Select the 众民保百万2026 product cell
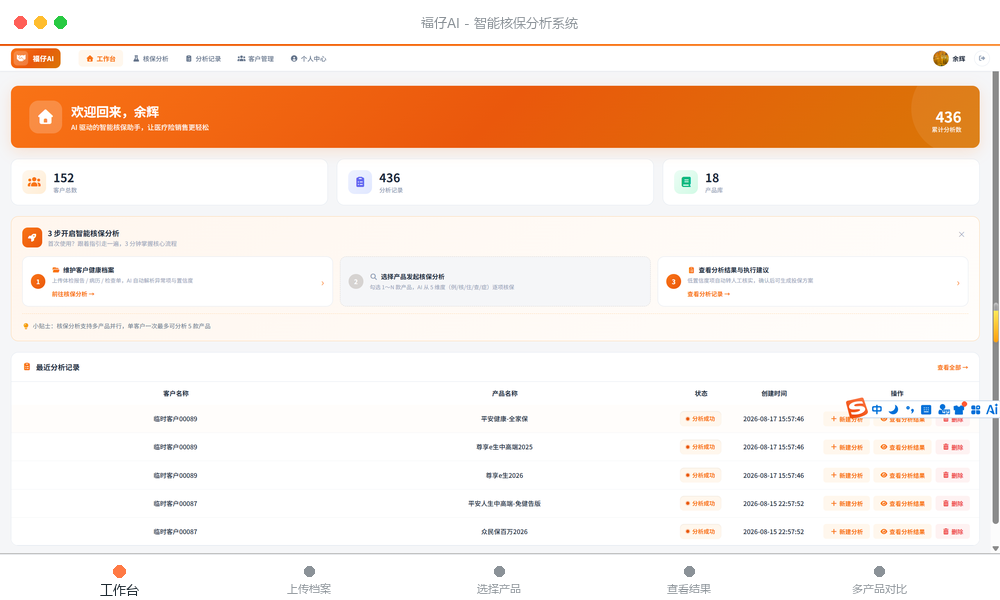Screen dimensions: 1000x600 point(504,531)
